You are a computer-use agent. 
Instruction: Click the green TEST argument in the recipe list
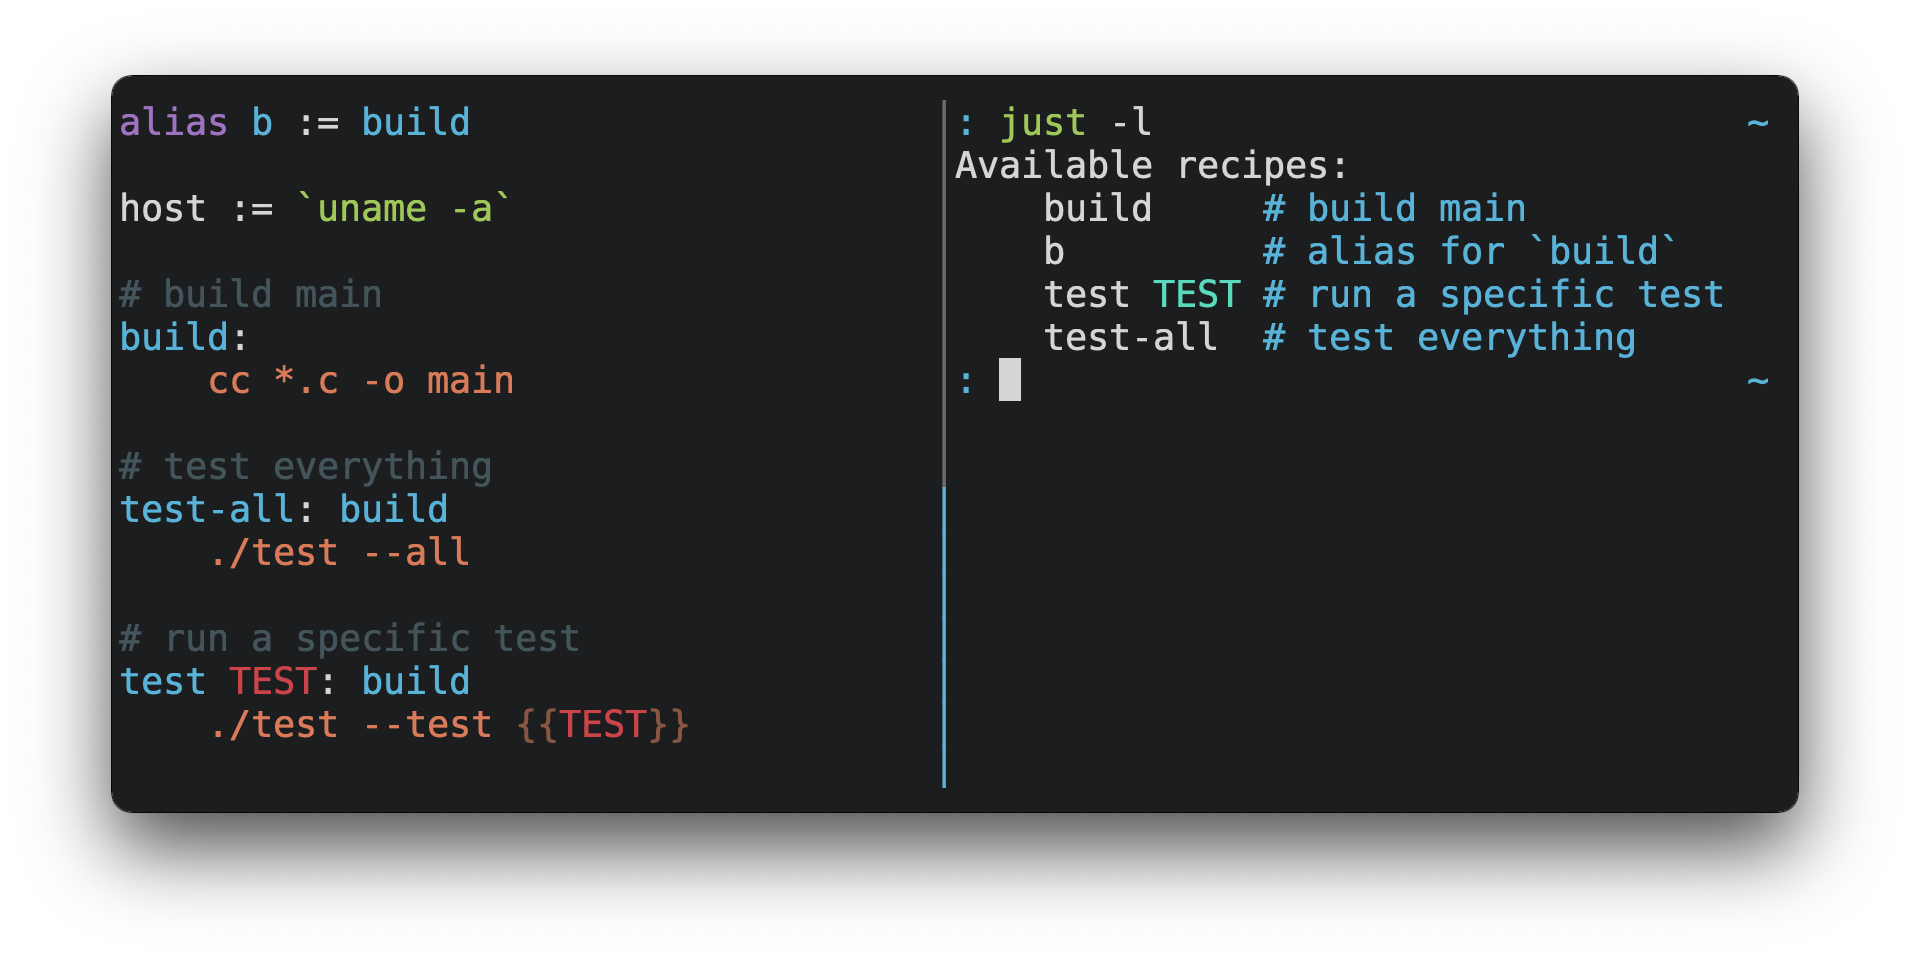point(1196,295)
